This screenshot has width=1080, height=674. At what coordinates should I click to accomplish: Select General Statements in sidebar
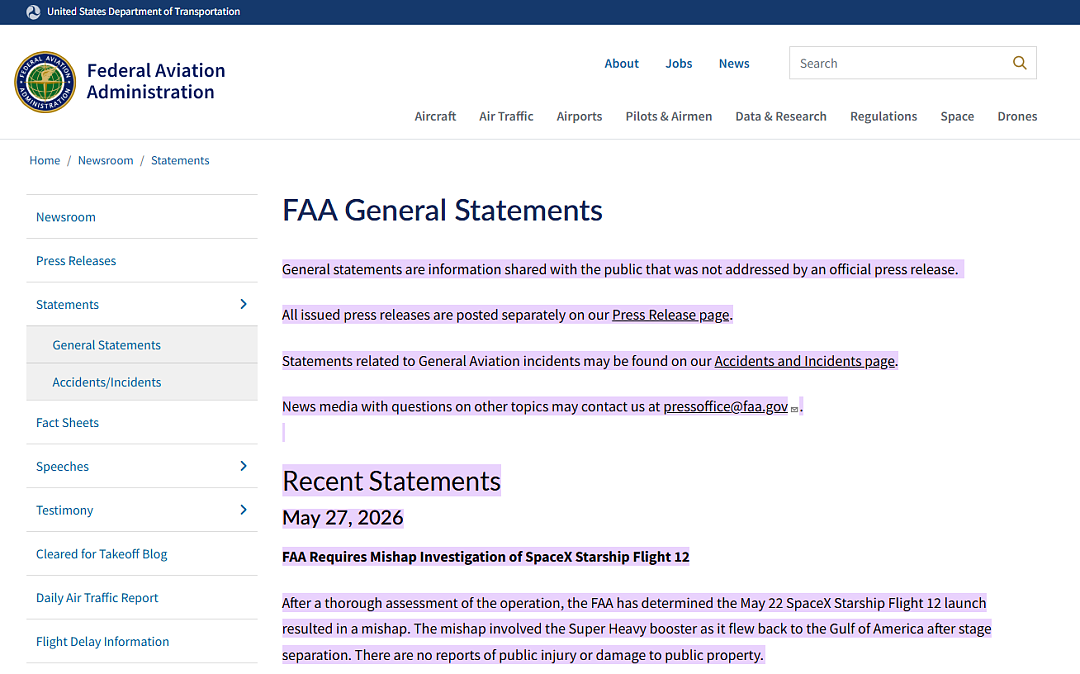click(x=106, y=345)
